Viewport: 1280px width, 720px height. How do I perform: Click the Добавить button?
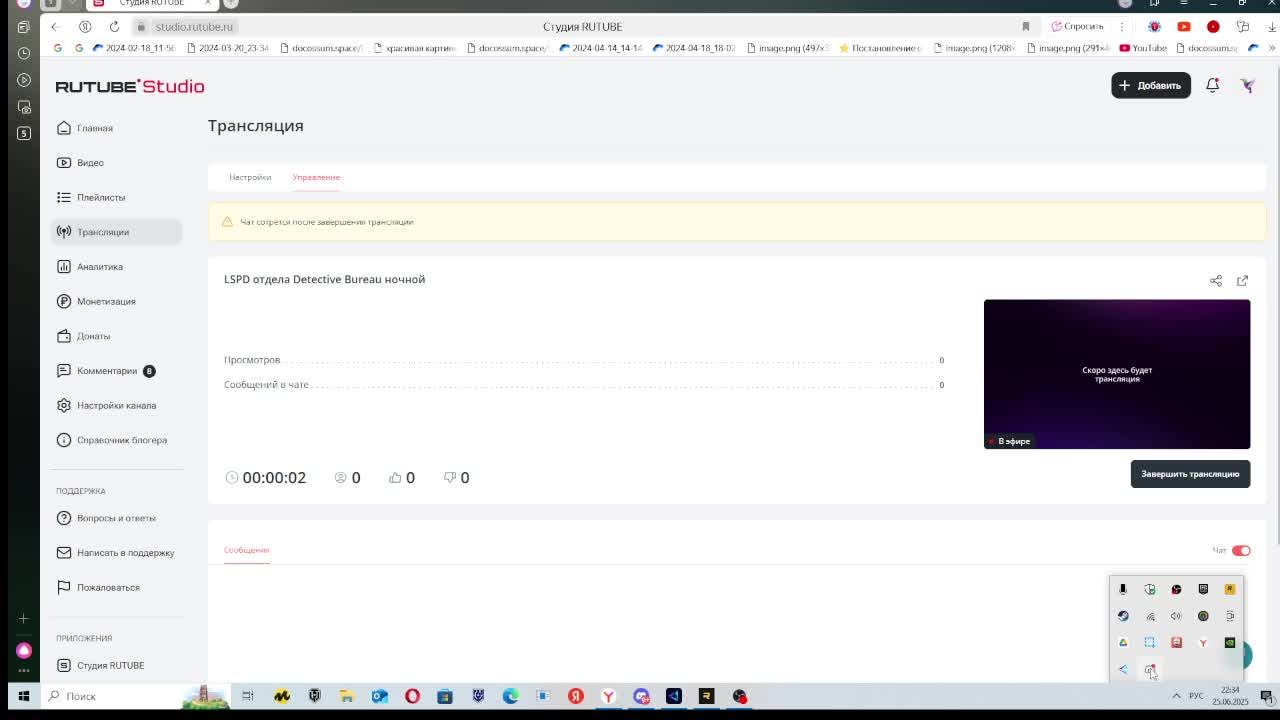tap(1151, 85)
